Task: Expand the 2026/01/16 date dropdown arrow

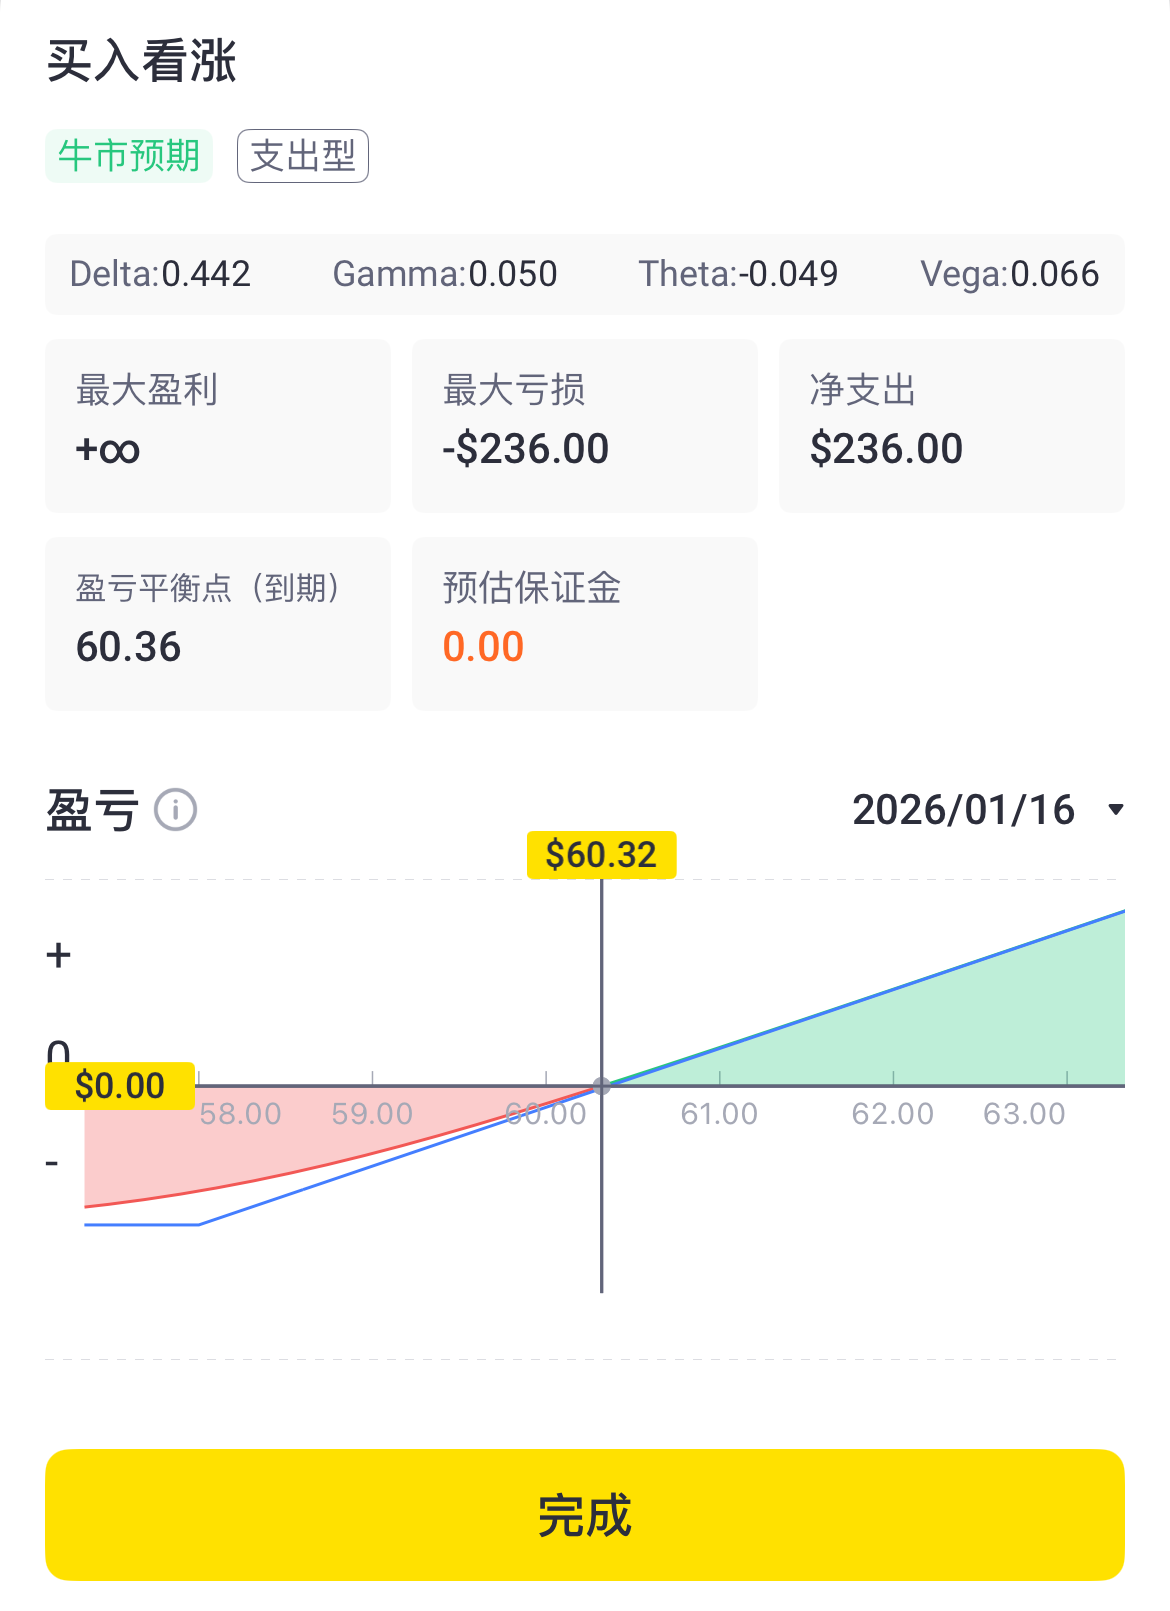Action: click(x=1116, y=810)
